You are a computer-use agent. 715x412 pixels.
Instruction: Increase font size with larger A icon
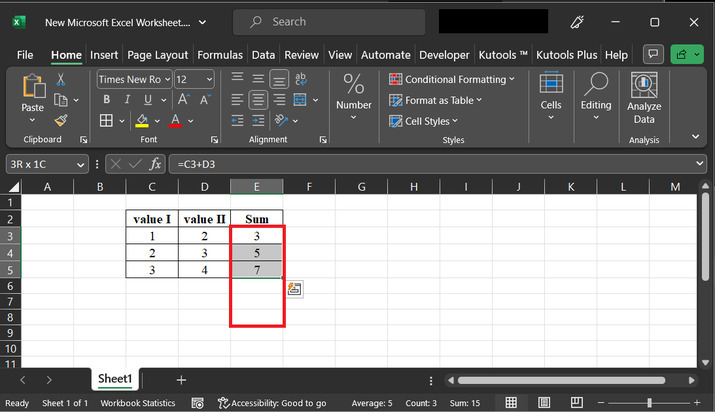tap(184, 99)
